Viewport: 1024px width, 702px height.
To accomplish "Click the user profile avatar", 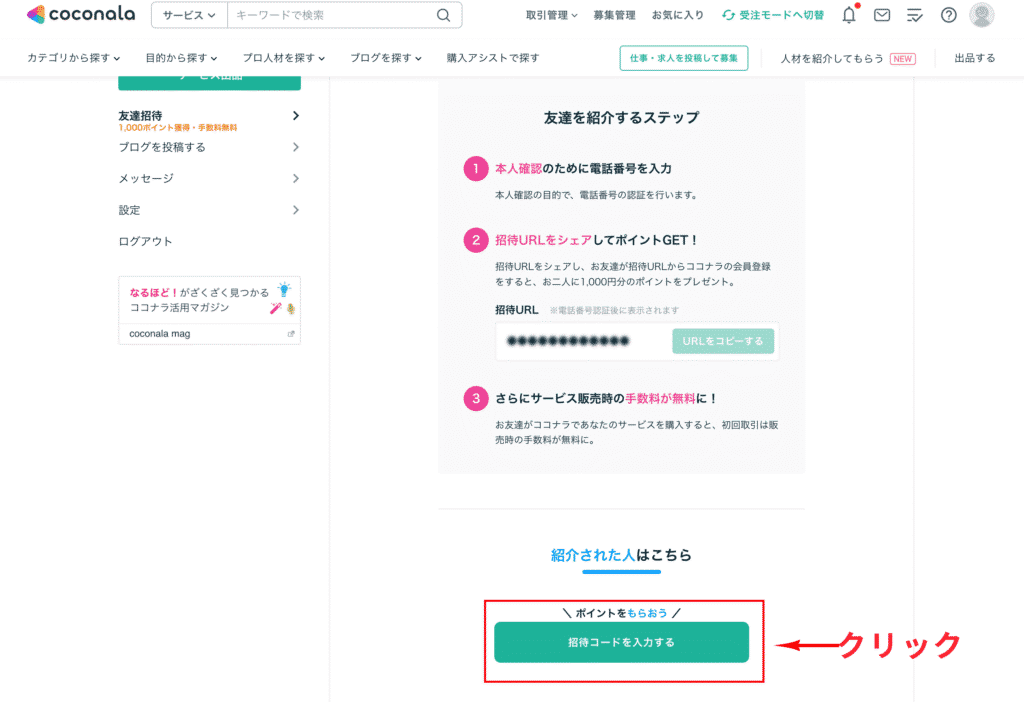I will (982, 15).
